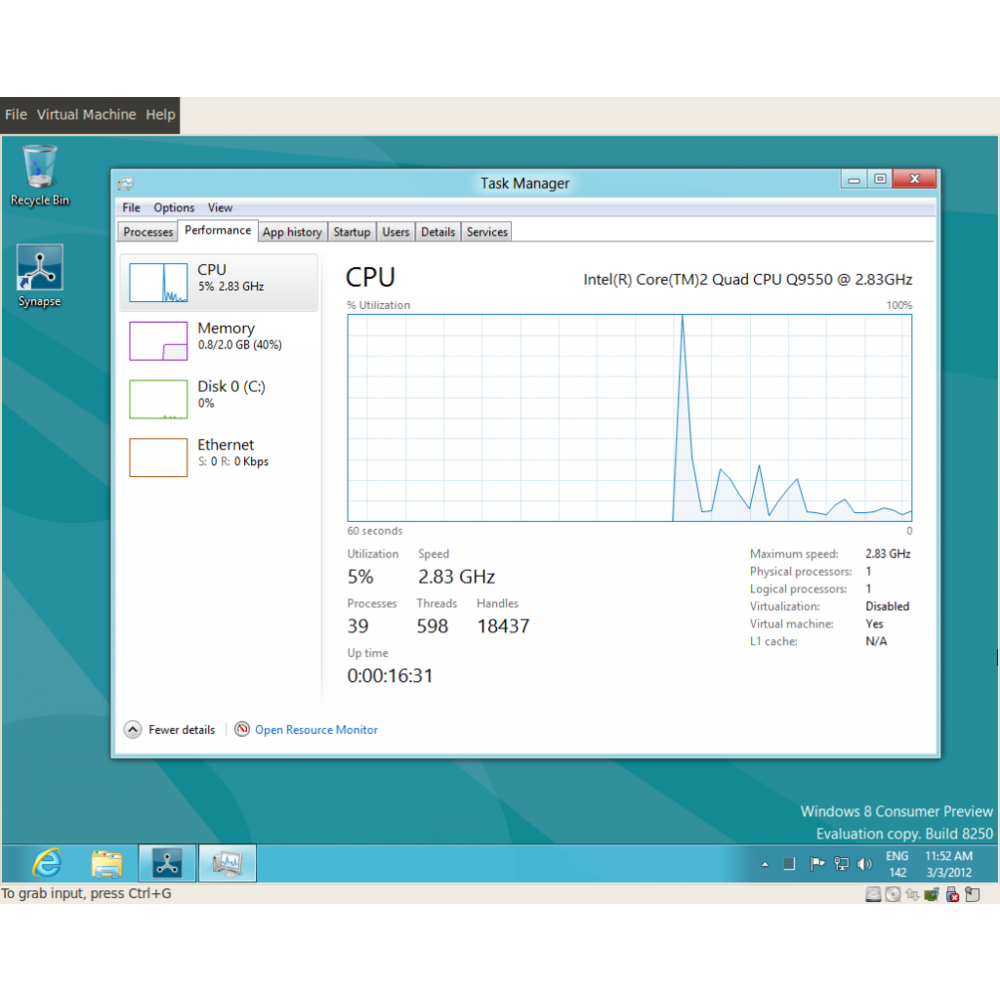Launch Internet Explorer from the taskbar

pos(47,863)
